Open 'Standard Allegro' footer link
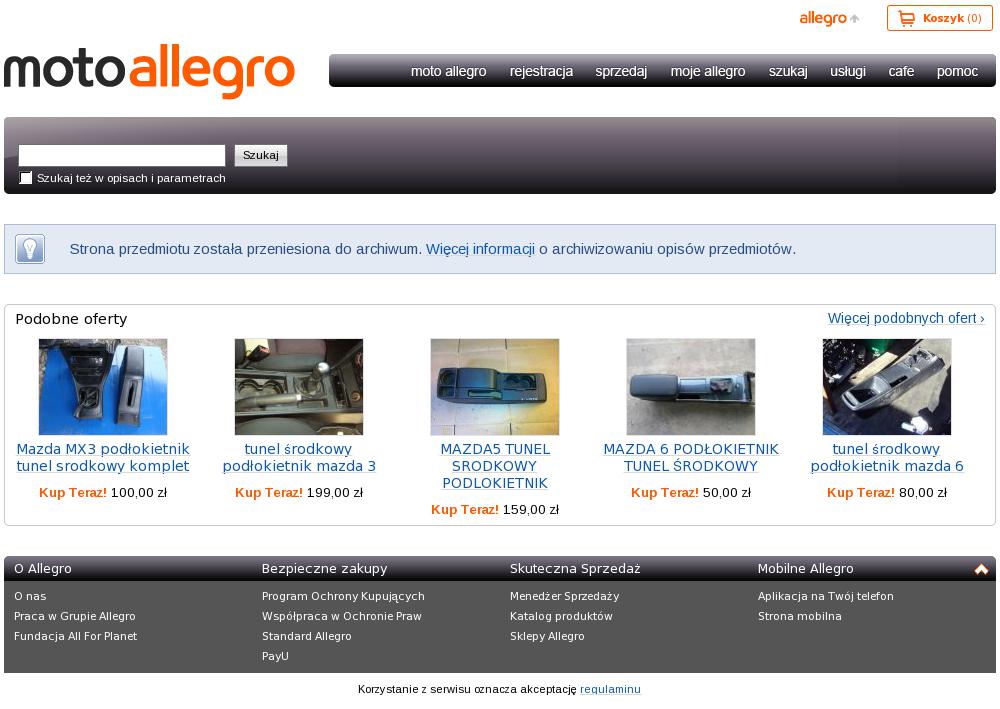Image resolution: width=1000 pixels, height=709 pixels. 306,636
